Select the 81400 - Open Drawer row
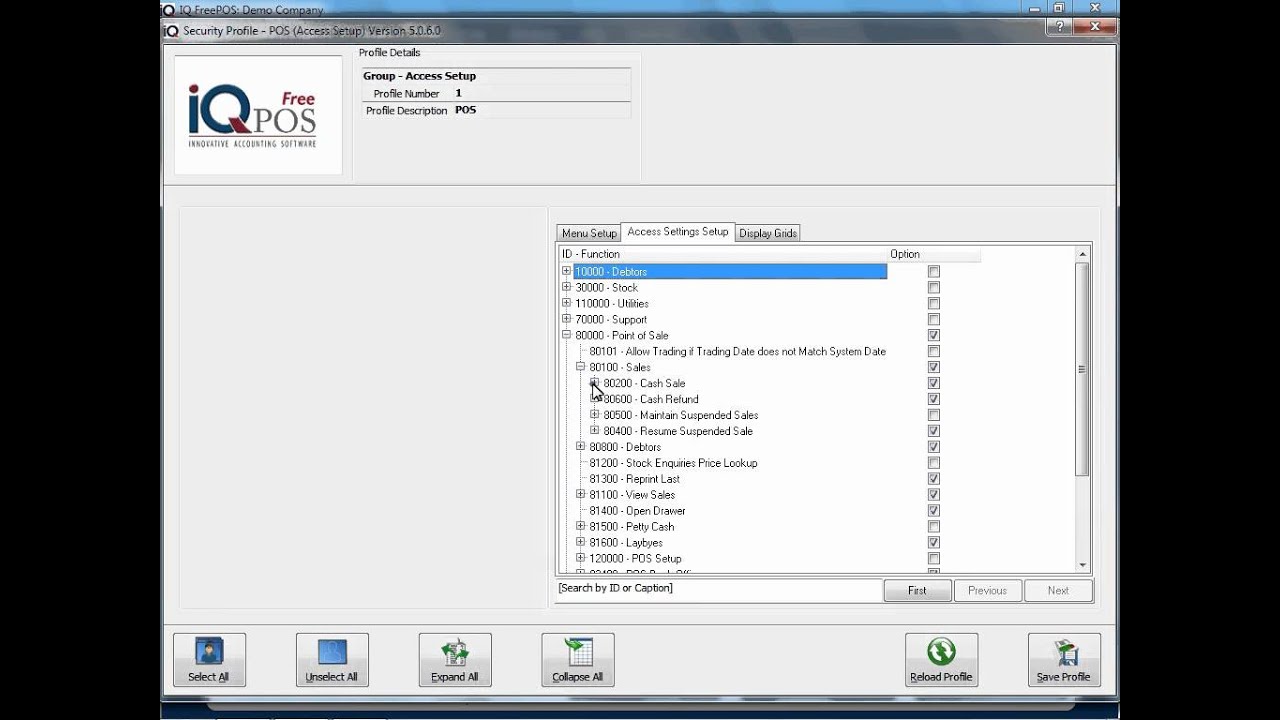 tap(637, 511)
